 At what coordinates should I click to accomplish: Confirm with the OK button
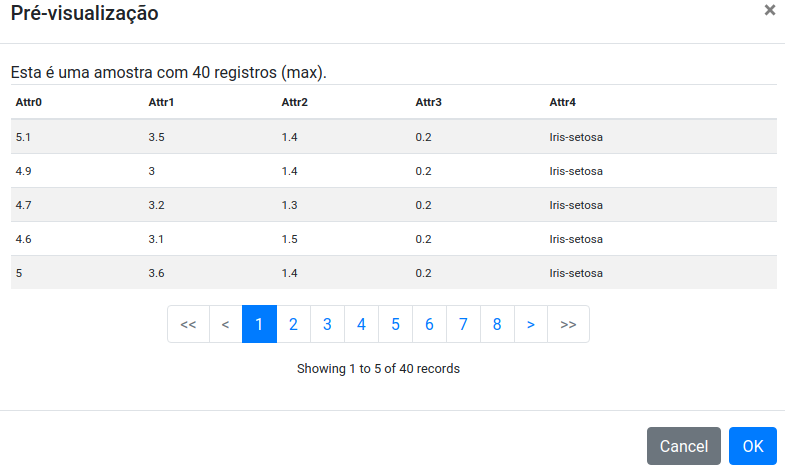752,446
